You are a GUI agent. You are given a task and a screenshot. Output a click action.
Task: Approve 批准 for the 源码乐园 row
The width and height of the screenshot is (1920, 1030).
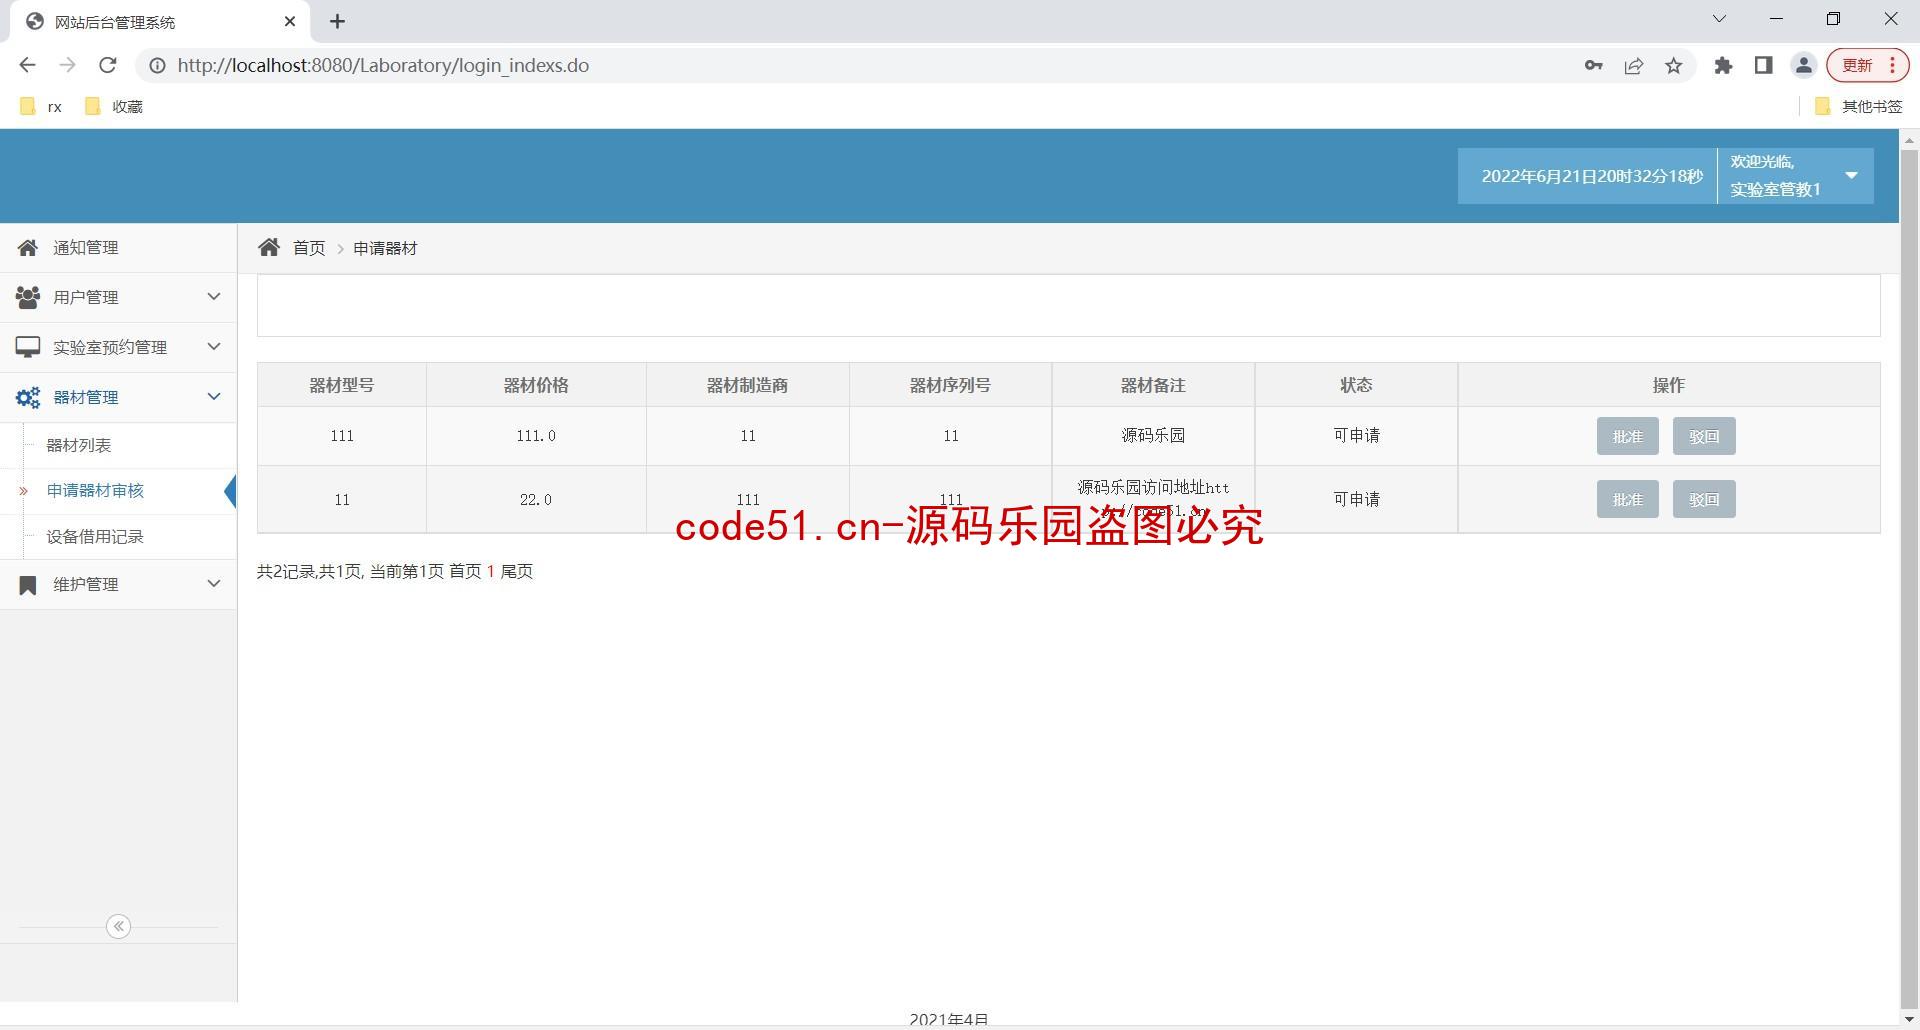(1627, 436)
